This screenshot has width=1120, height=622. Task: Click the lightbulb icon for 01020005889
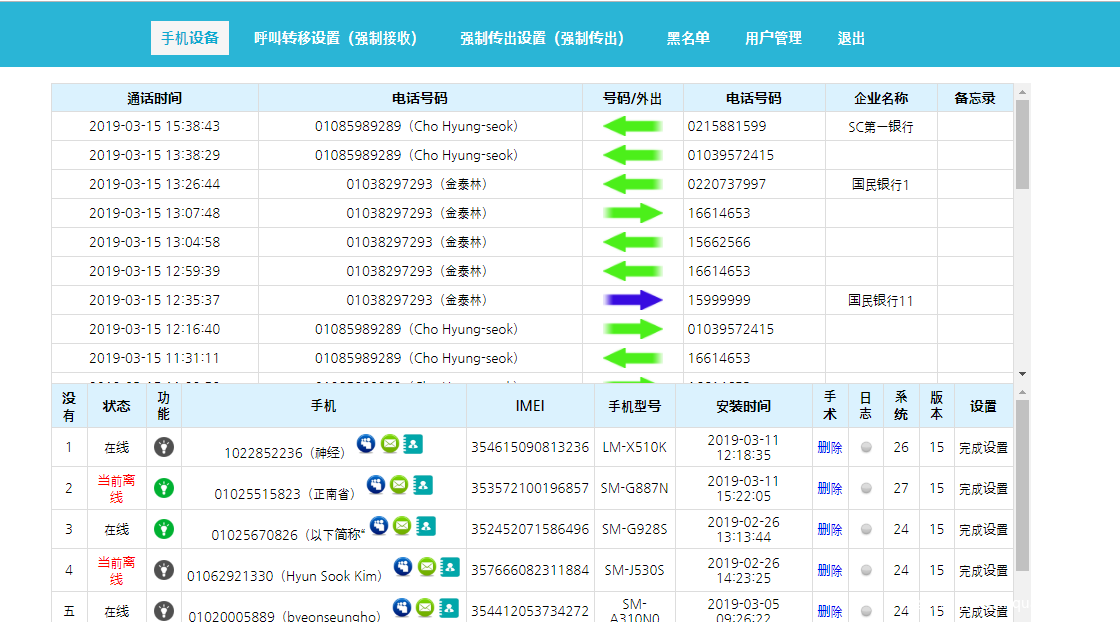coord(164,611)
